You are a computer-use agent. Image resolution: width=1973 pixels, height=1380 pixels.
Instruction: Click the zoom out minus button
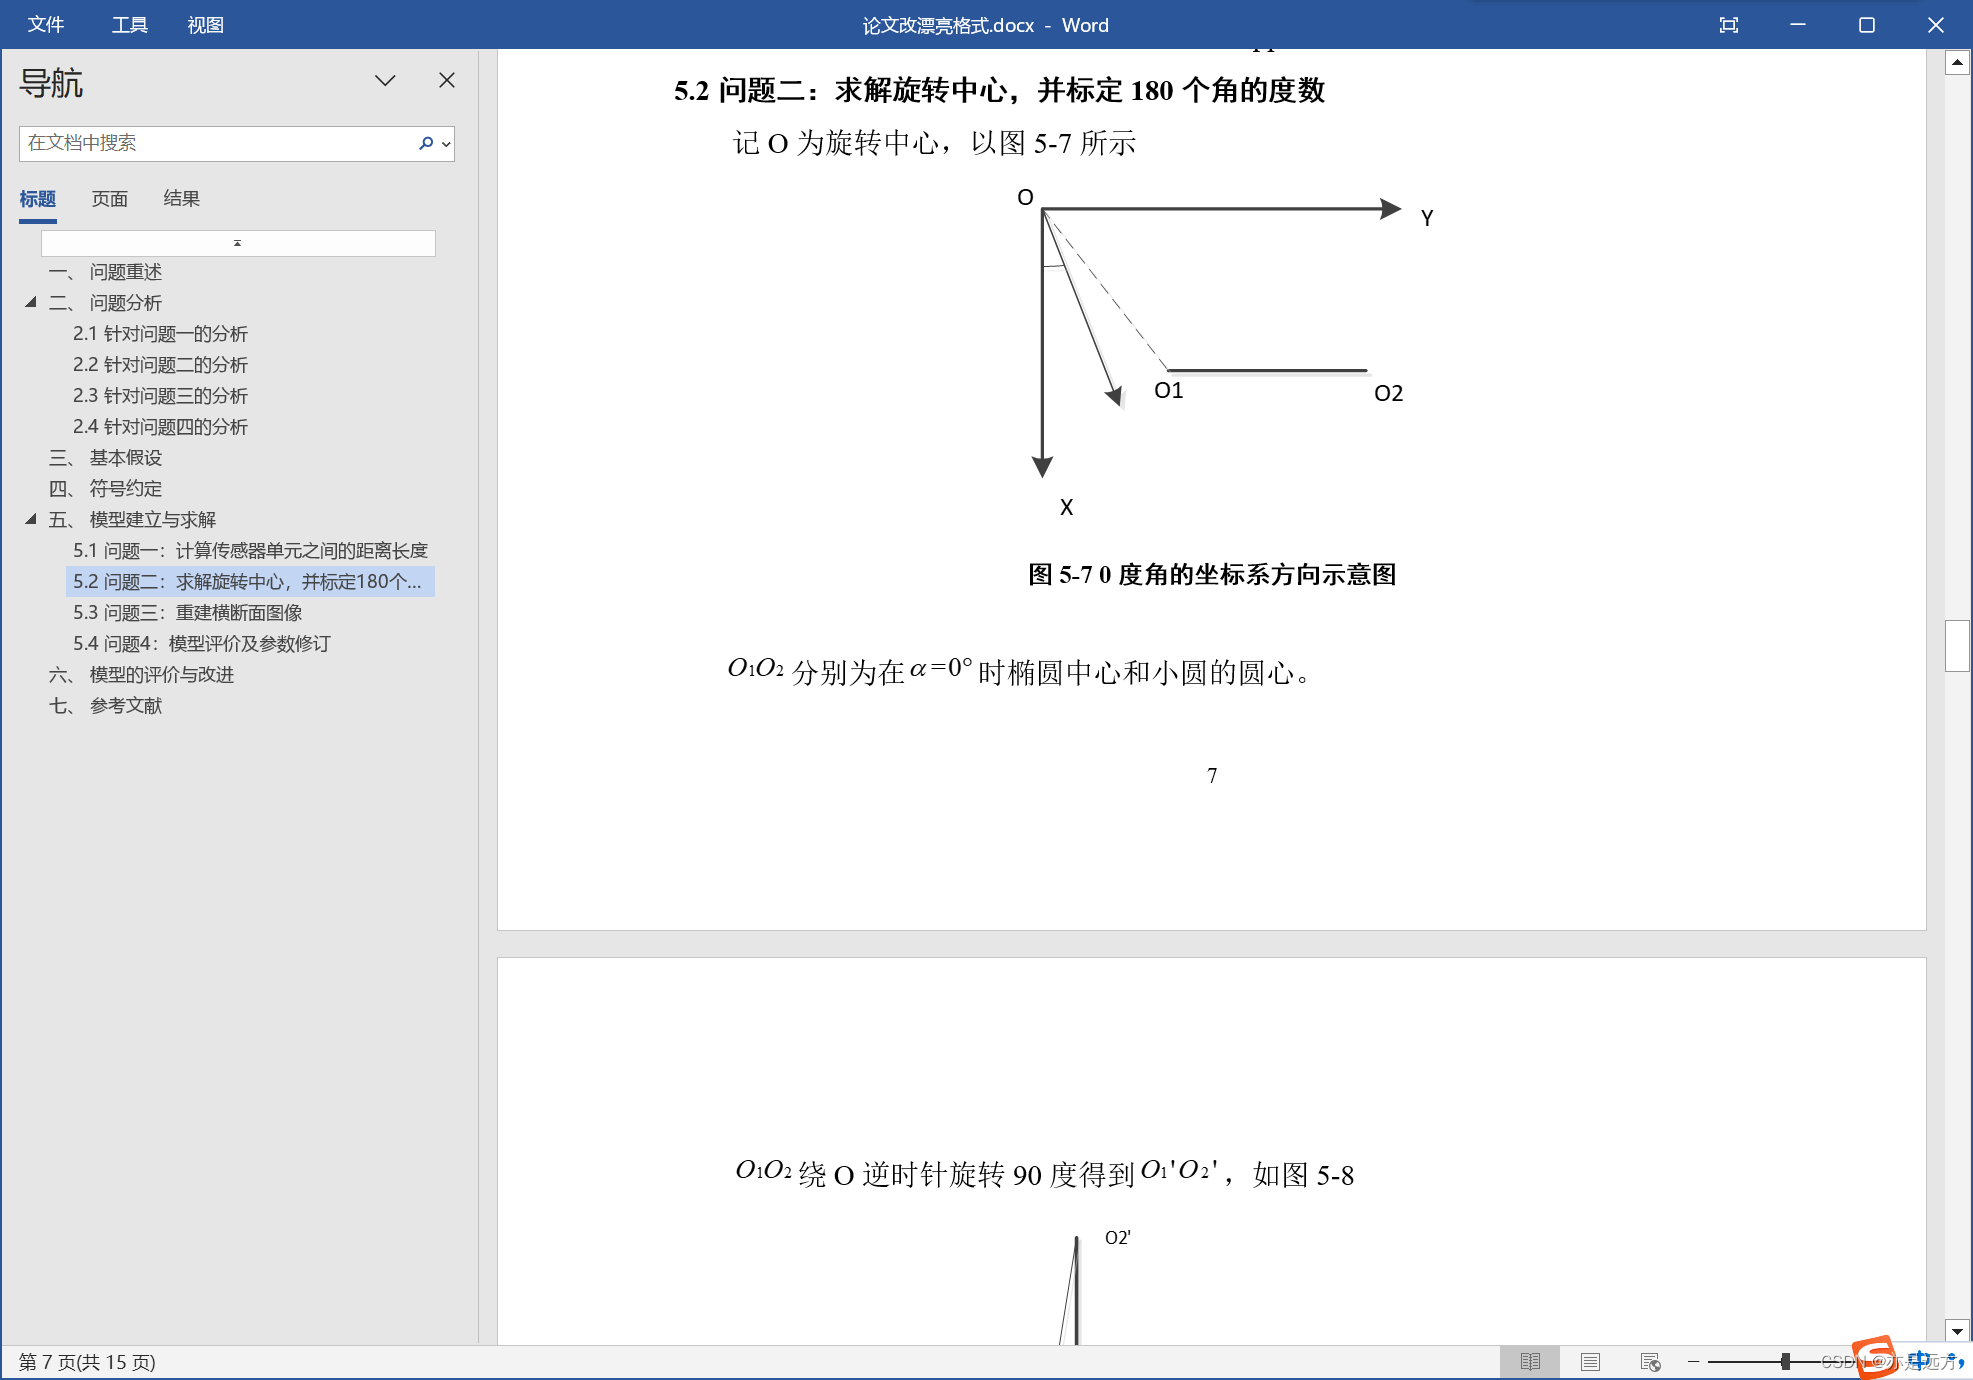(1694, 1362)
